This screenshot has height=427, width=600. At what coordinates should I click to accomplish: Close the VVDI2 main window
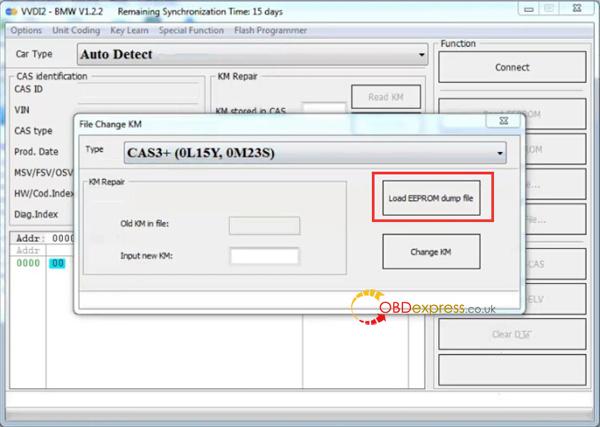coord(577,9)
